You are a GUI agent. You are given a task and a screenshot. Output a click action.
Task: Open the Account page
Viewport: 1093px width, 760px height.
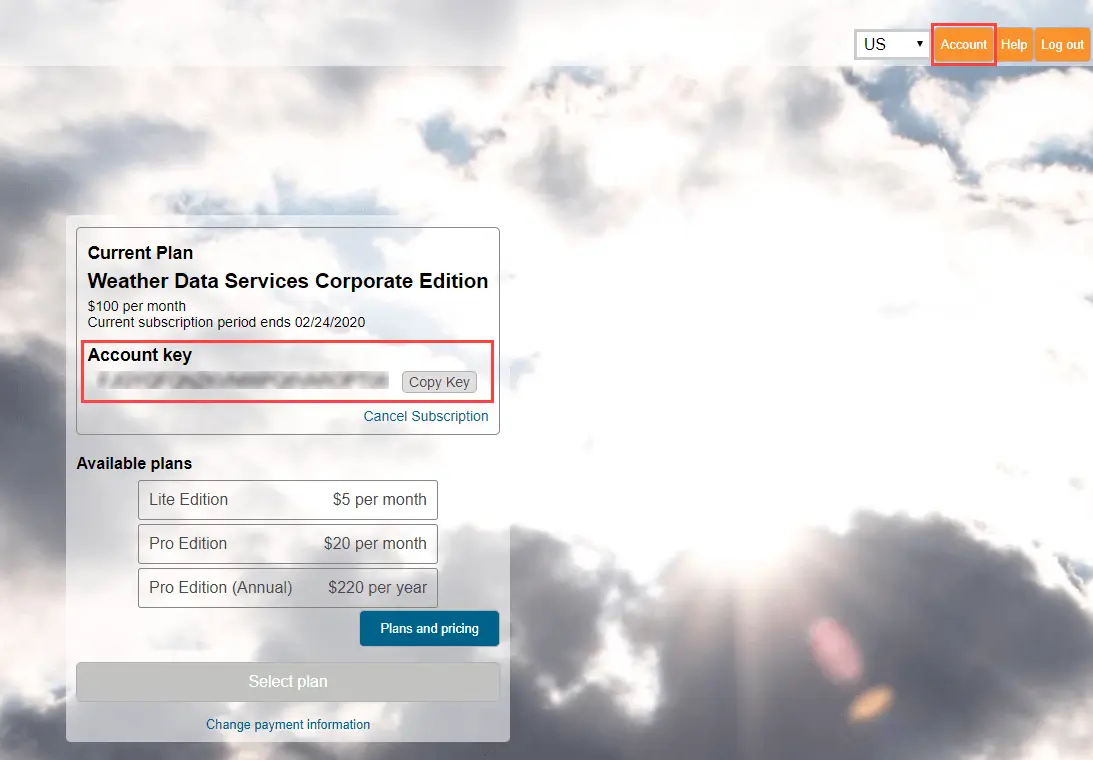[x=963, y=45]
